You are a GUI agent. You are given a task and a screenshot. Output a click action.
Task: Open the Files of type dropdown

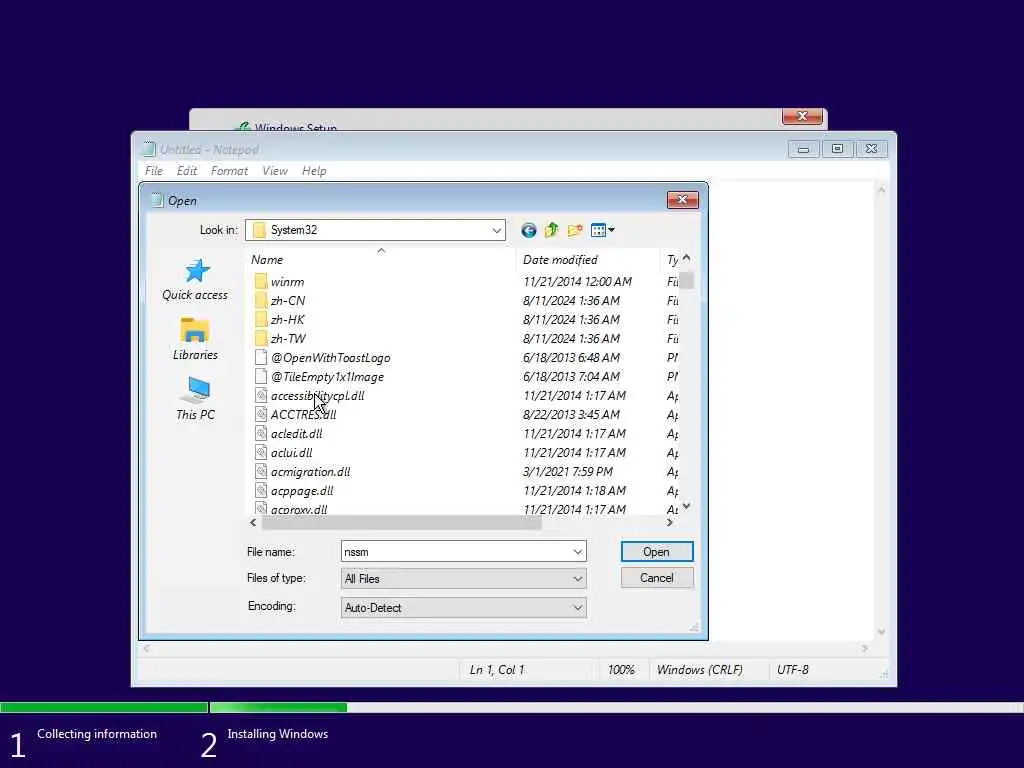(x=464, y=579)
